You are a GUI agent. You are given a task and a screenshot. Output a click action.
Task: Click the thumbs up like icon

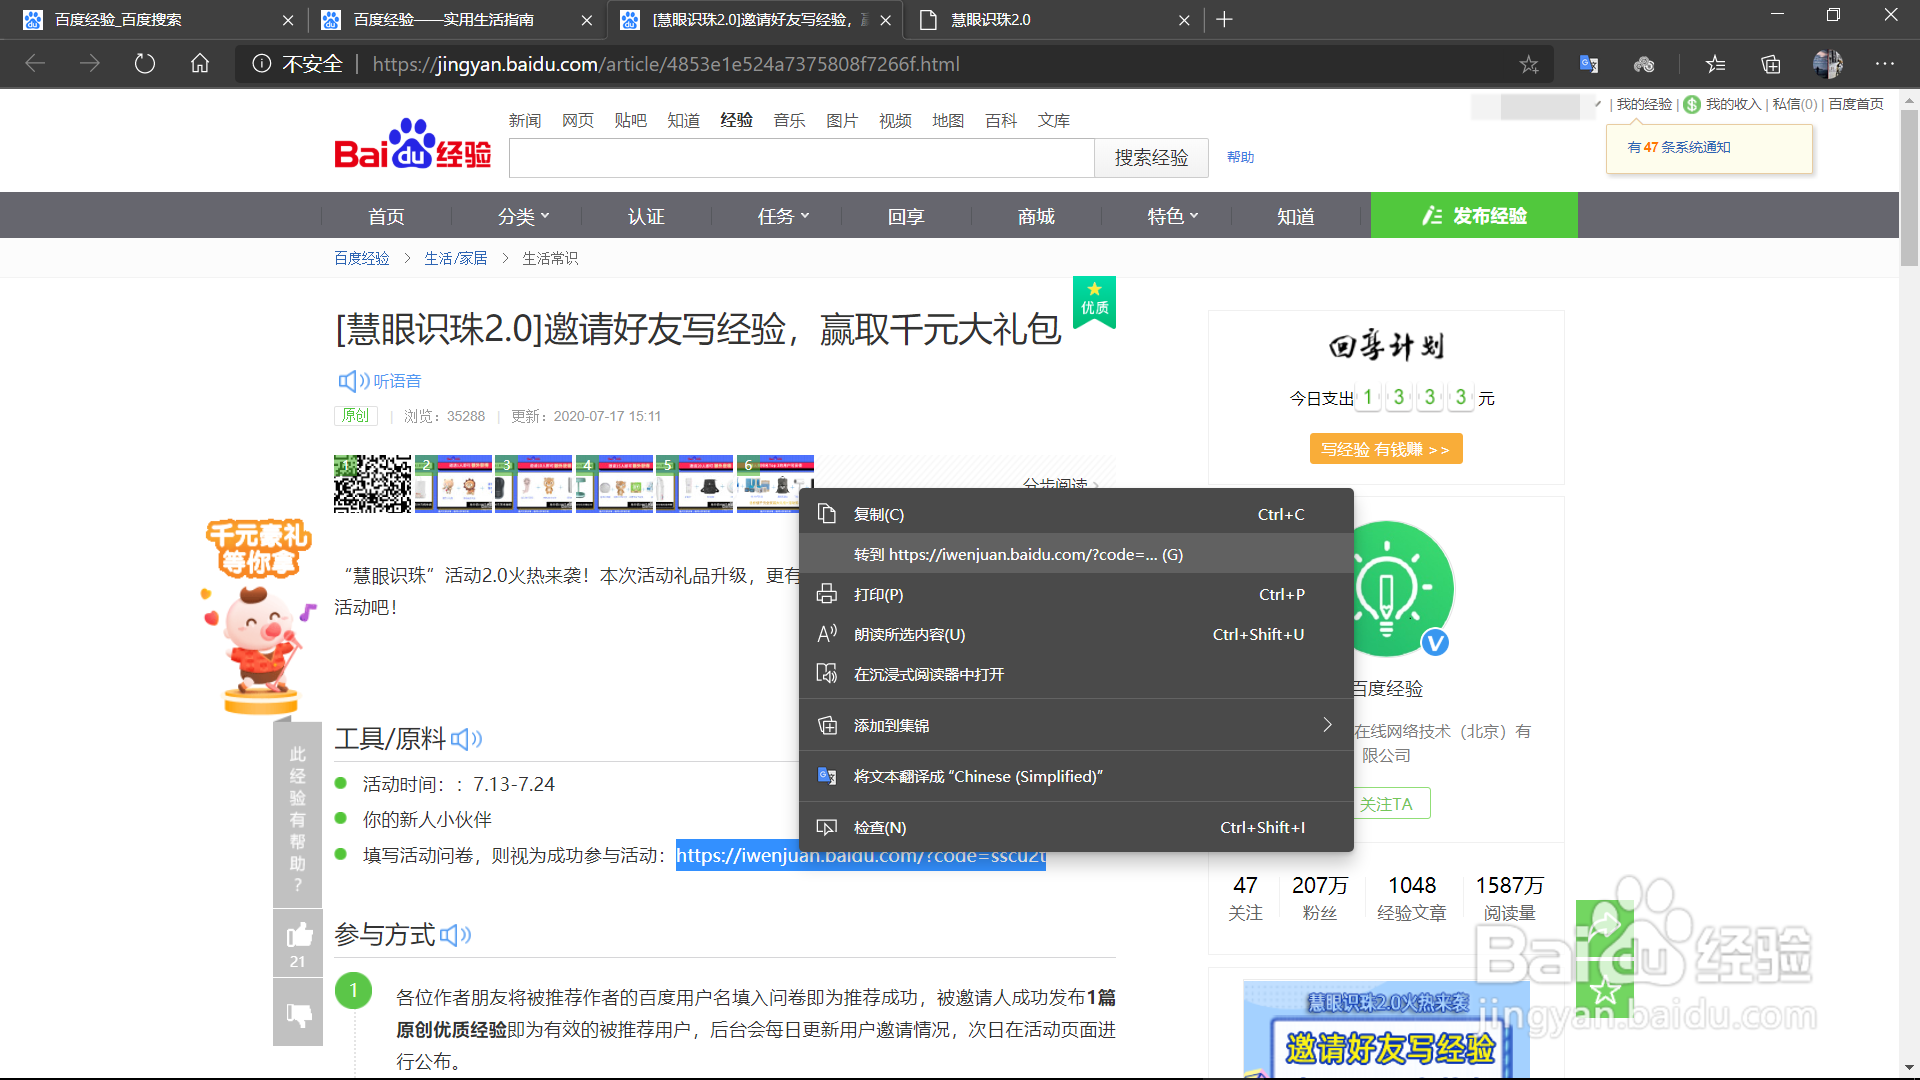click(x=298, y=936)
